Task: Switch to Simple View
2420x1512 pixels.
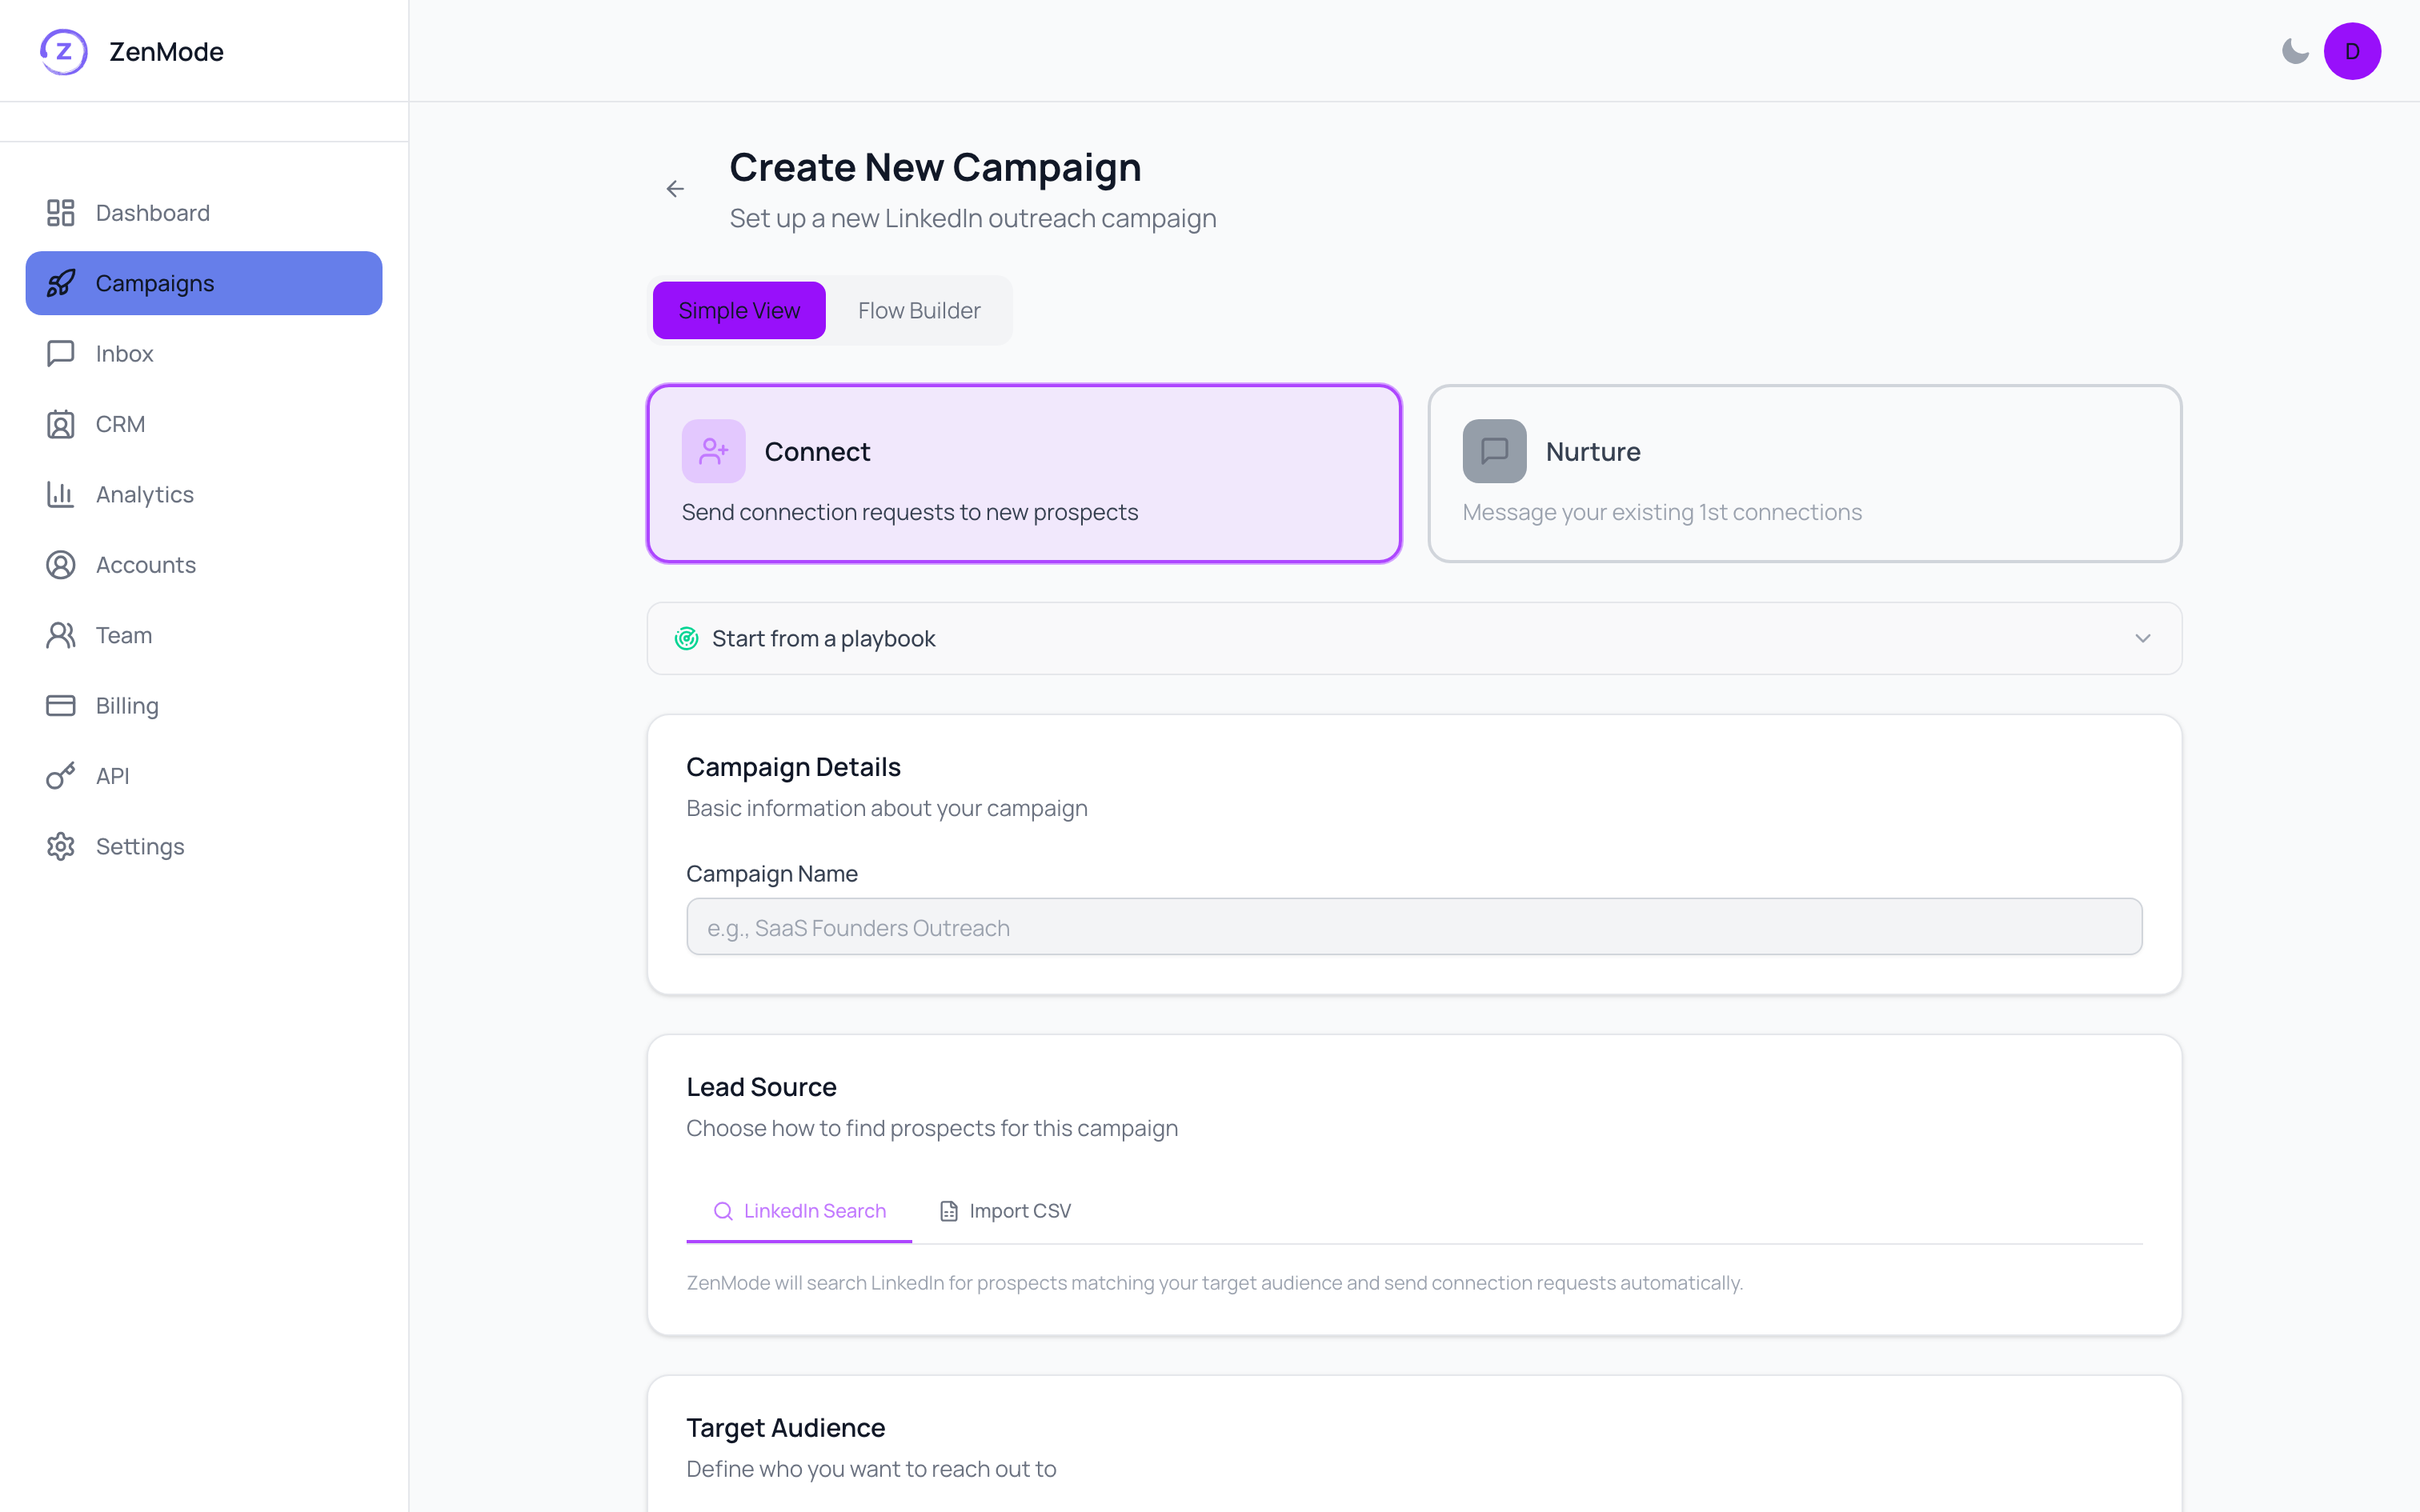Action: [739, 311]
